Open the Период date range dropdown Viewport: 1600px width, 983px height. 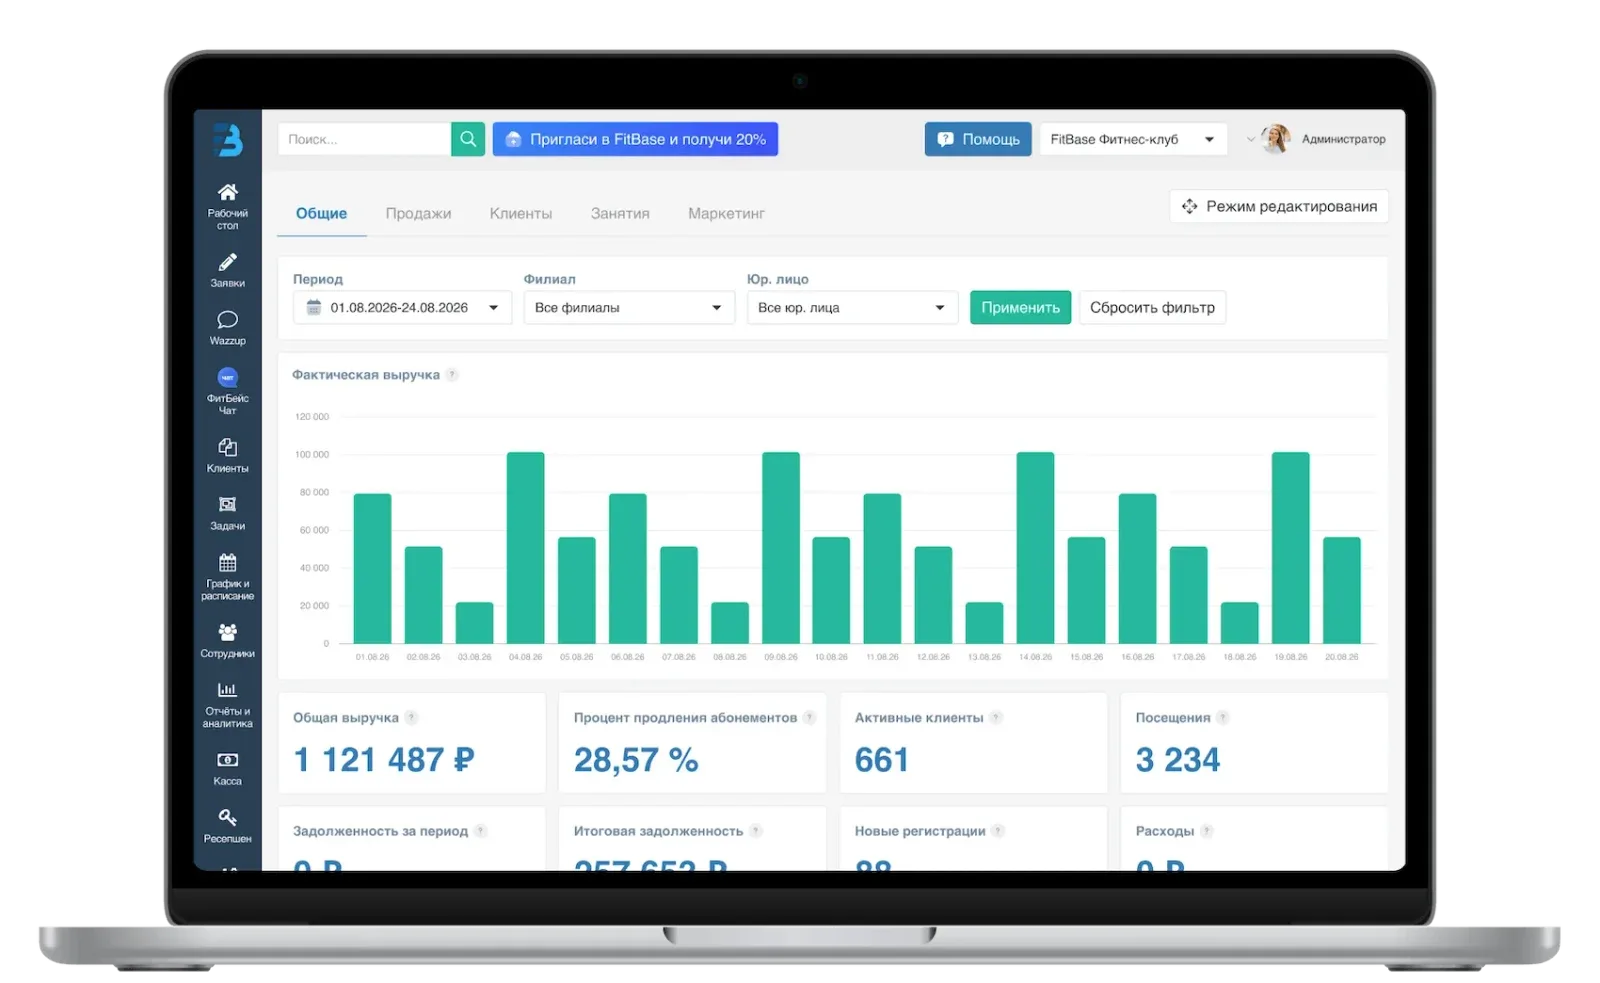402,308
